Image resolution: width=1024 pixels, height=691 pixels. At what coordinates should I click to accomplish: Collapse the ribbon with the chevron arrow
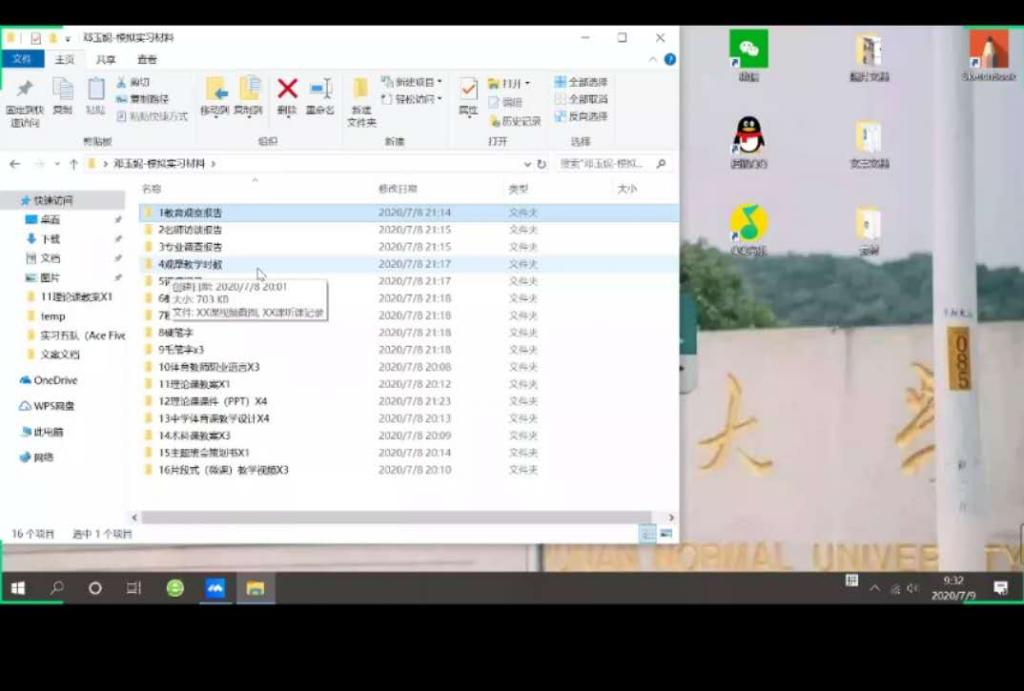[655, 60]
